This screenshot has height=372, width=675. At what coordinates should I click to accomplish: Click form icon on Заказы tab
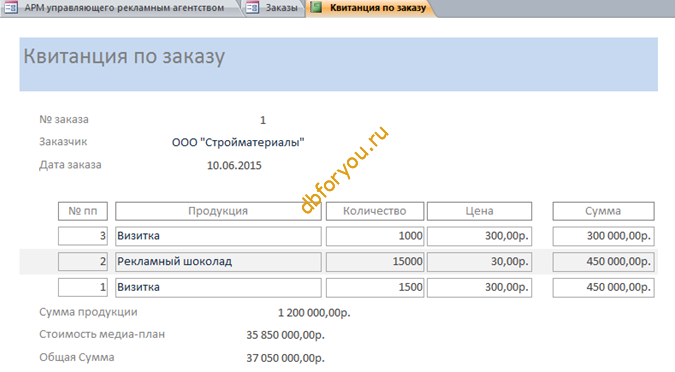click(x=252, y=7)
